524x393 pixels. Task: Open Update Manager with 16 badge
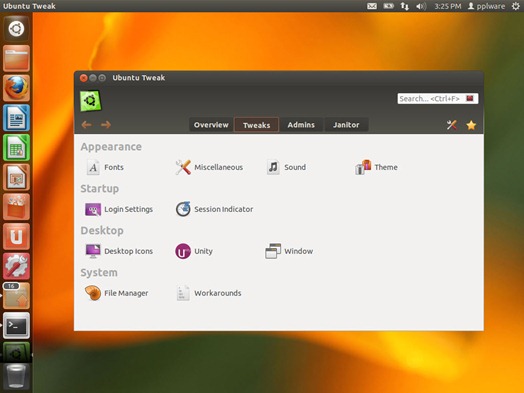click(16, 296)
